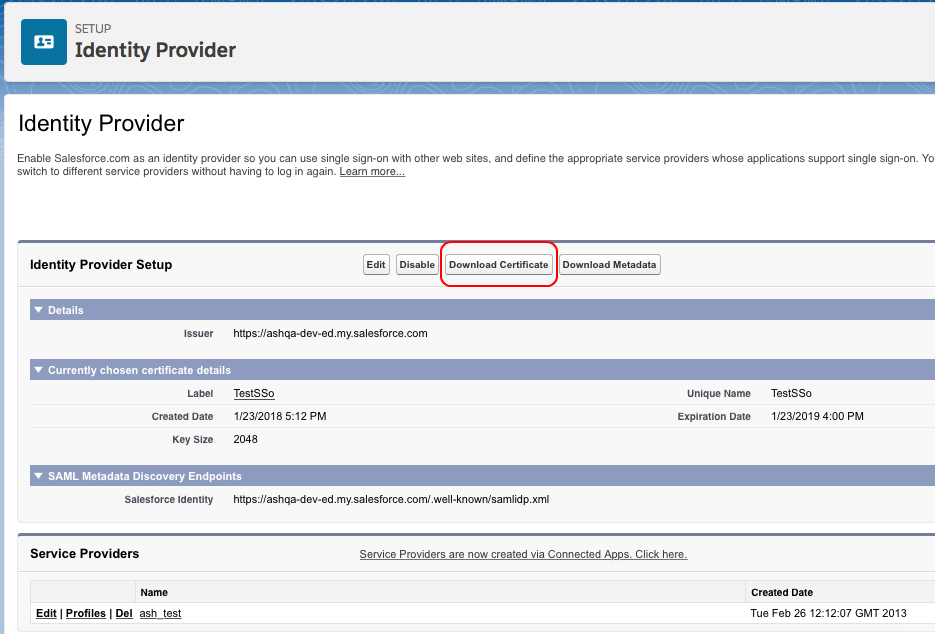Select the Issuer URL text
Image resolution: width=935 pixels, height=634 pixels.
[330, 333]
